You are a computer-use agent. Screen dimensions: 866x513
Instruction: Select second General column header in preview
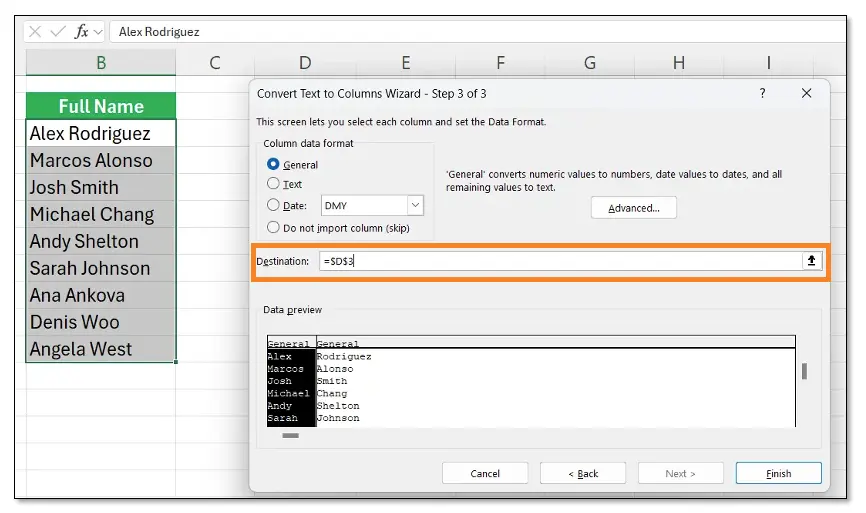pyautogui.click(x=338, y=343)
